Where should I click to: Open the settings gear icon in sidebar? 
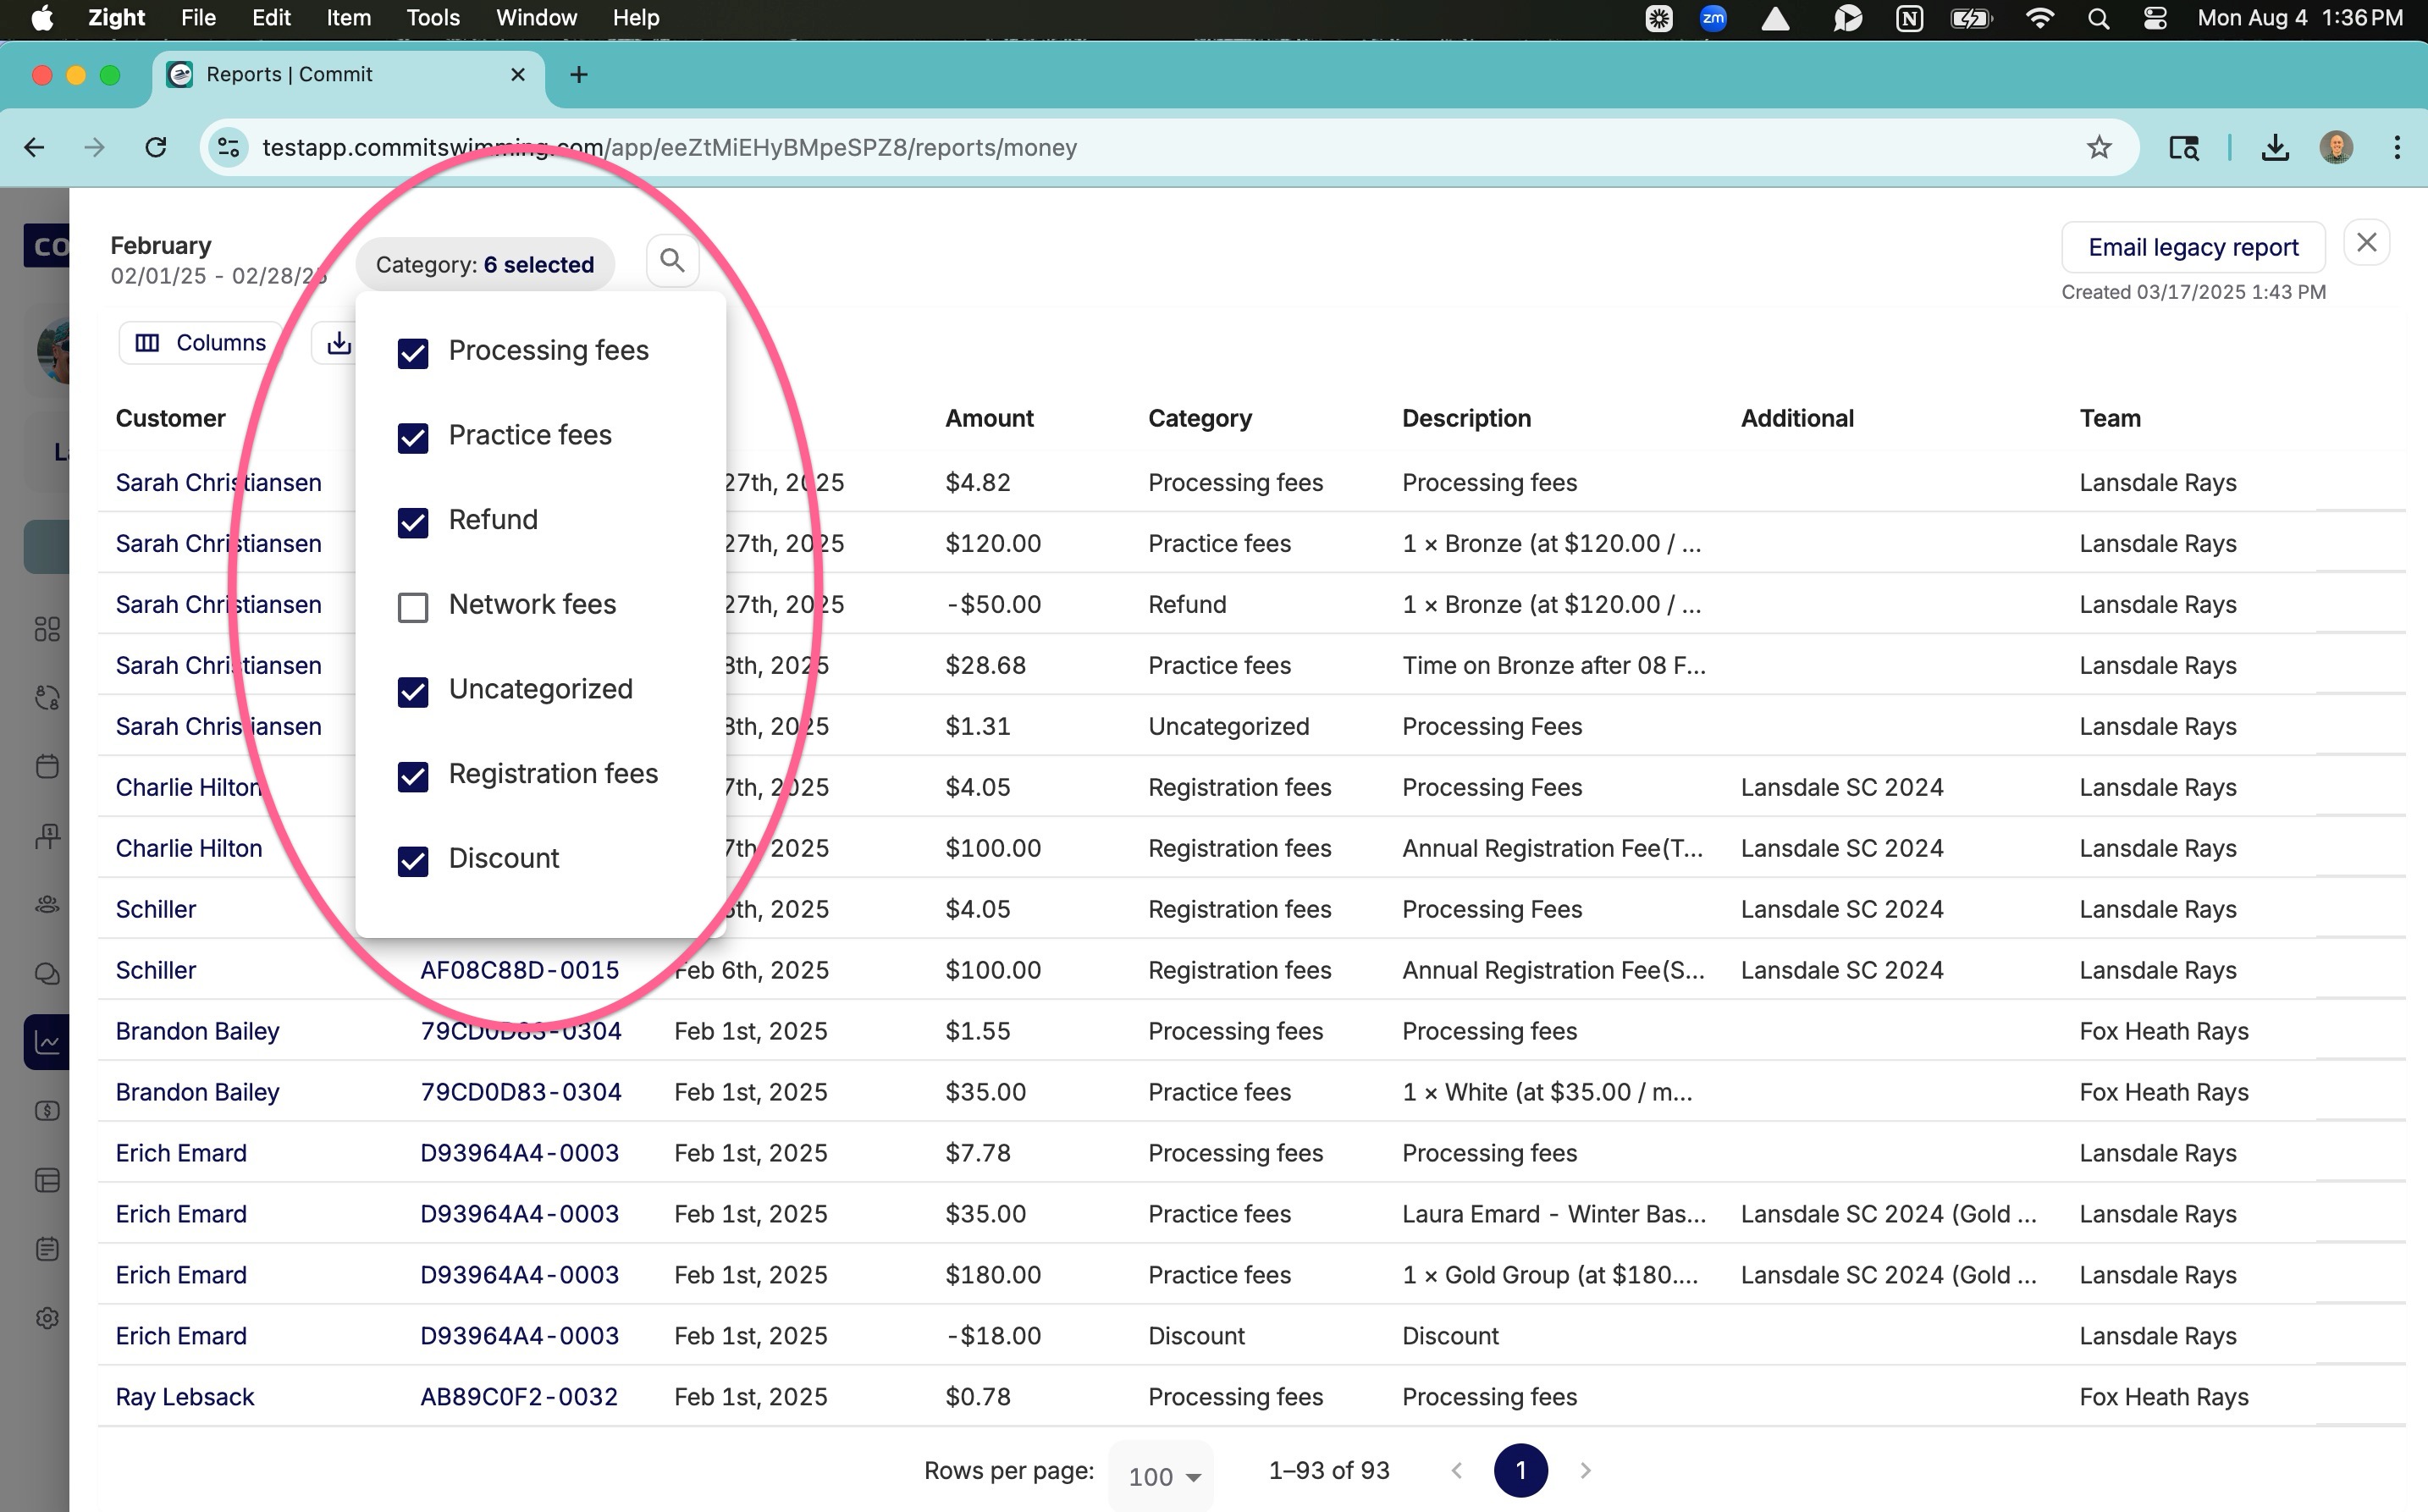(x=47, y=1318)
